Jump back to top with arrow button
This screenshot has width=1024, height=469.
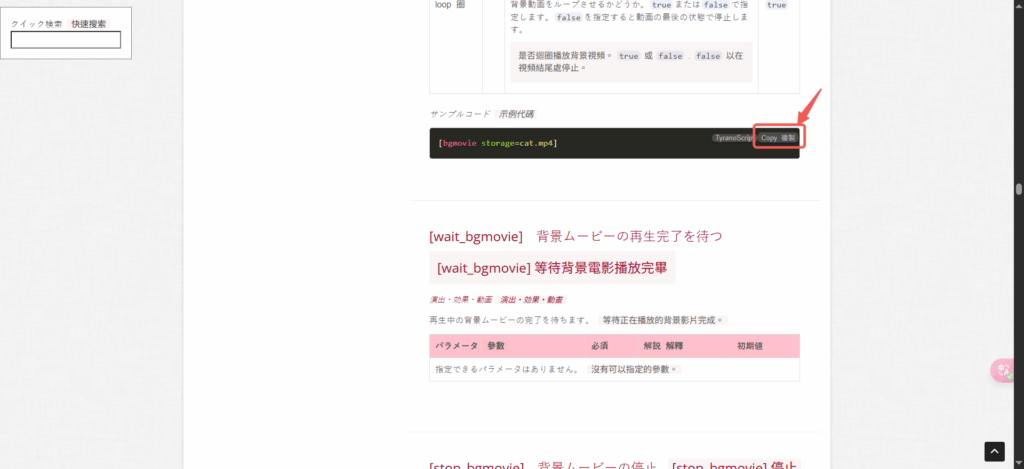tap(994, 451)
